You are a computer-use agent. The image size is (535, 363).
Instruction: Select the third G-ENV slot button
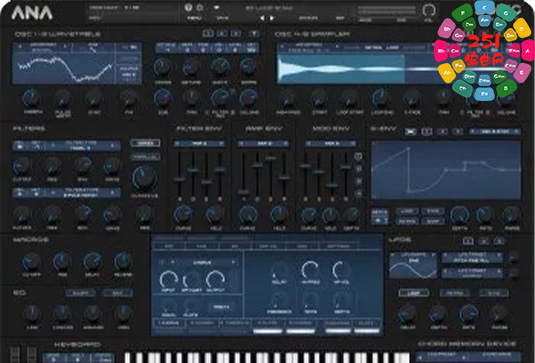coord(442,131)
